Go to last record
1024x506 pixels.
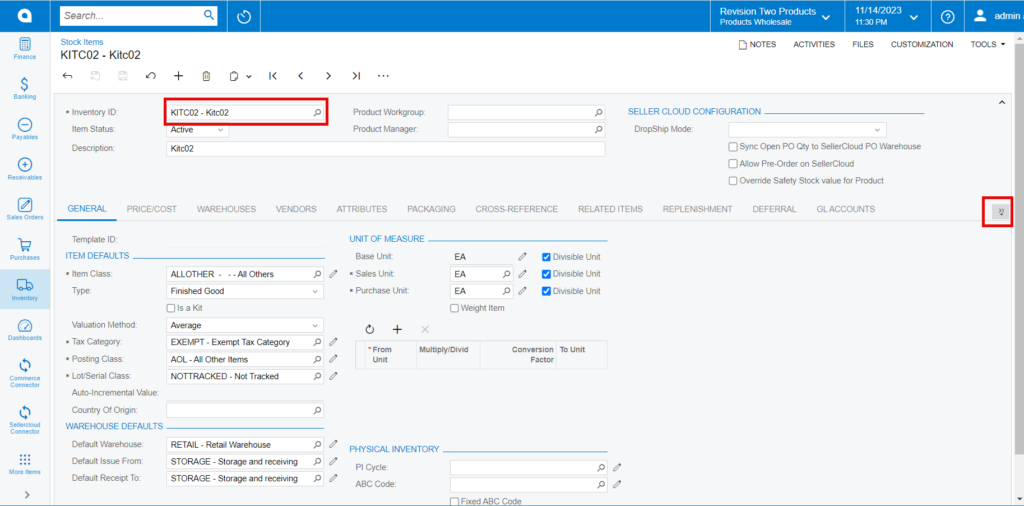(356, 76)
